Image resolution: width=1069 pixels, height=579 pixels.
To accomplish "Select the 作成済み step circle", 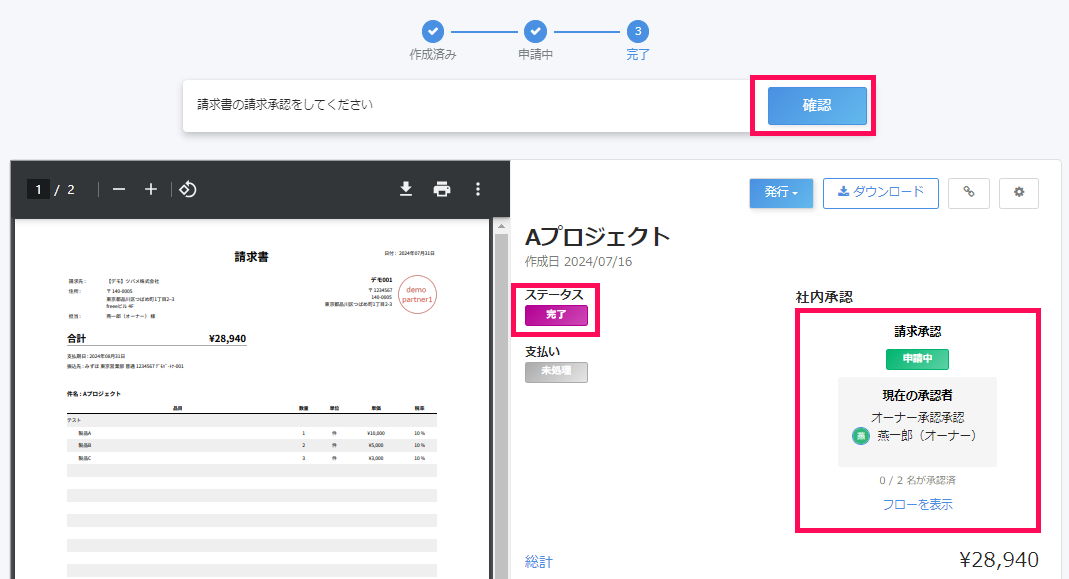I will pos(433,32).
